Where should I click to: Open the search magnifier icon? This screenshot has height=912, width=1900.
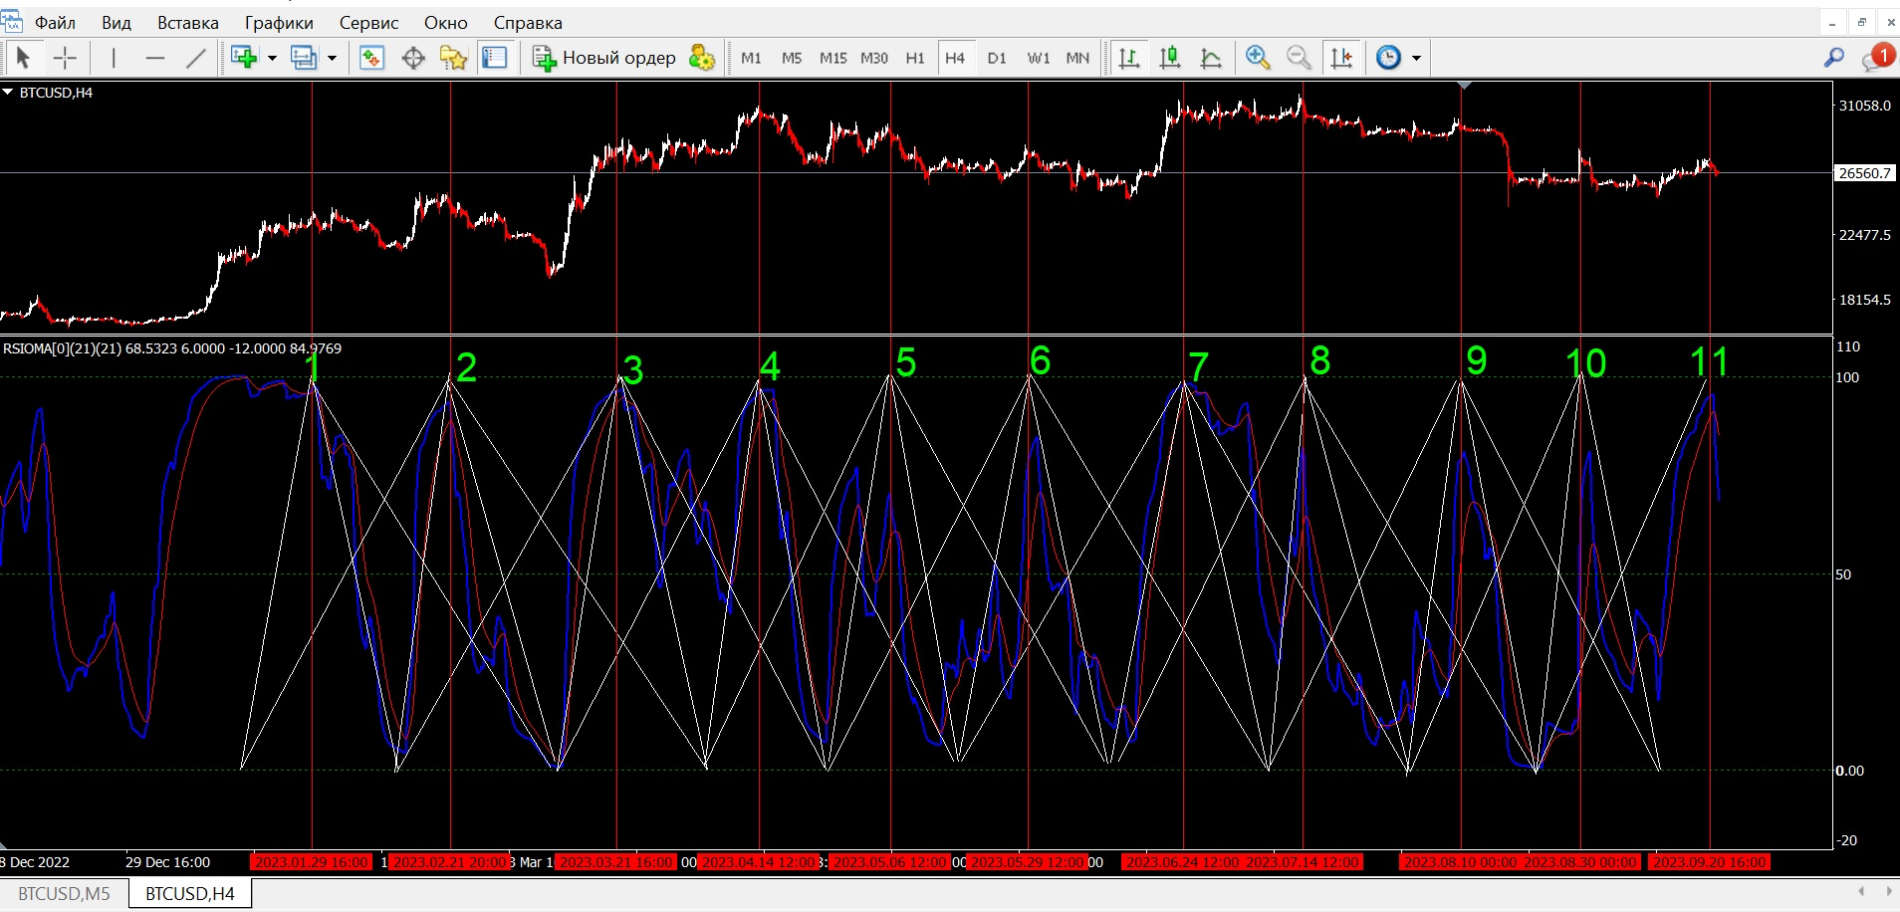point(1833,58)
